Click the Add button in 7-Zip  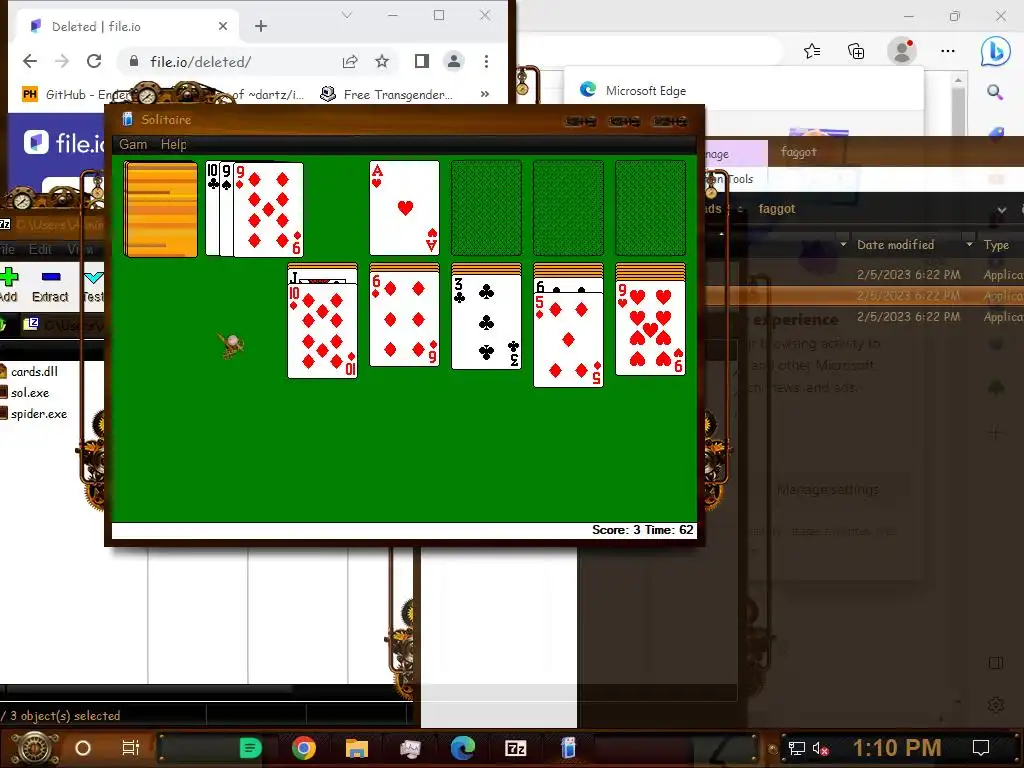pos(9,287)
